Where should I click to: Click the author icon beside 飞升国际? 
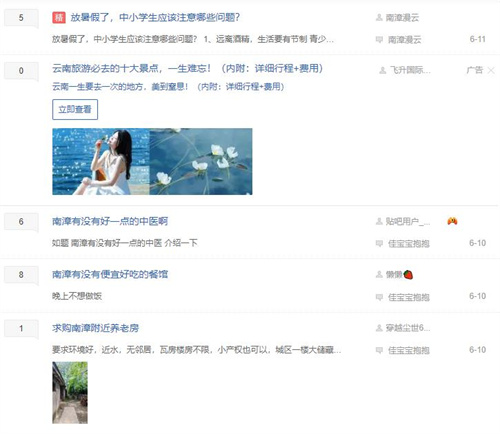(x=383, y=70)
